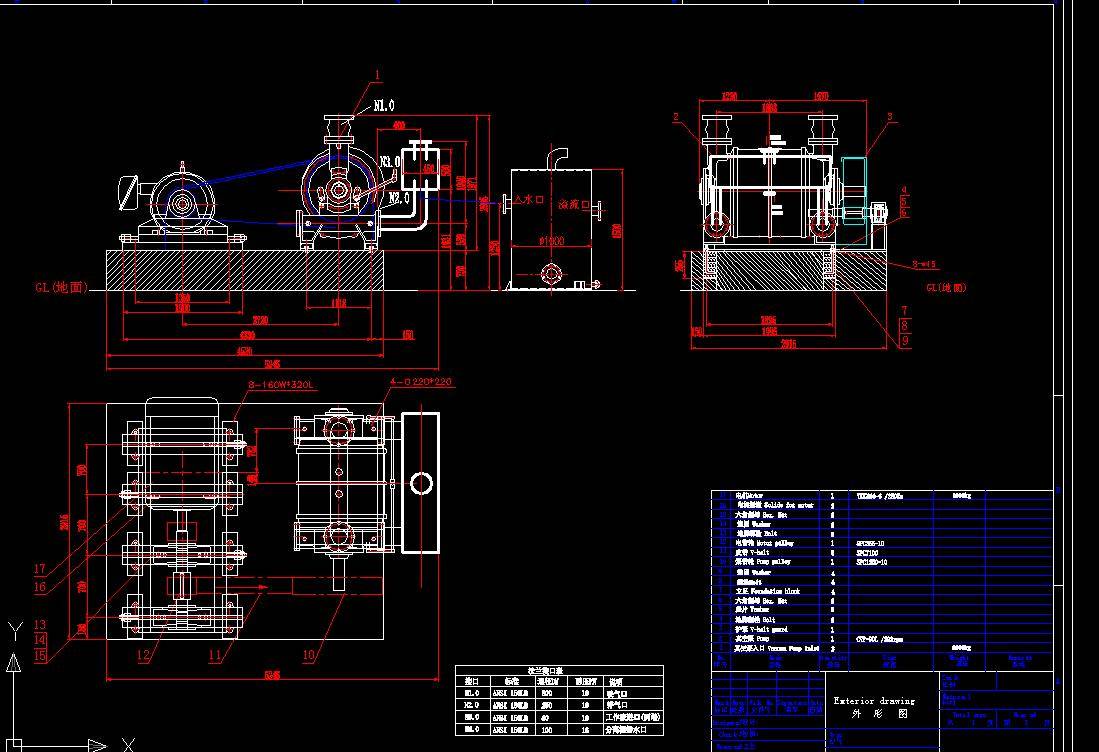Click the circle in the plan-view rectangular tank
The height and width of the screenshot is (752, 1099).
tap(421, 484)
